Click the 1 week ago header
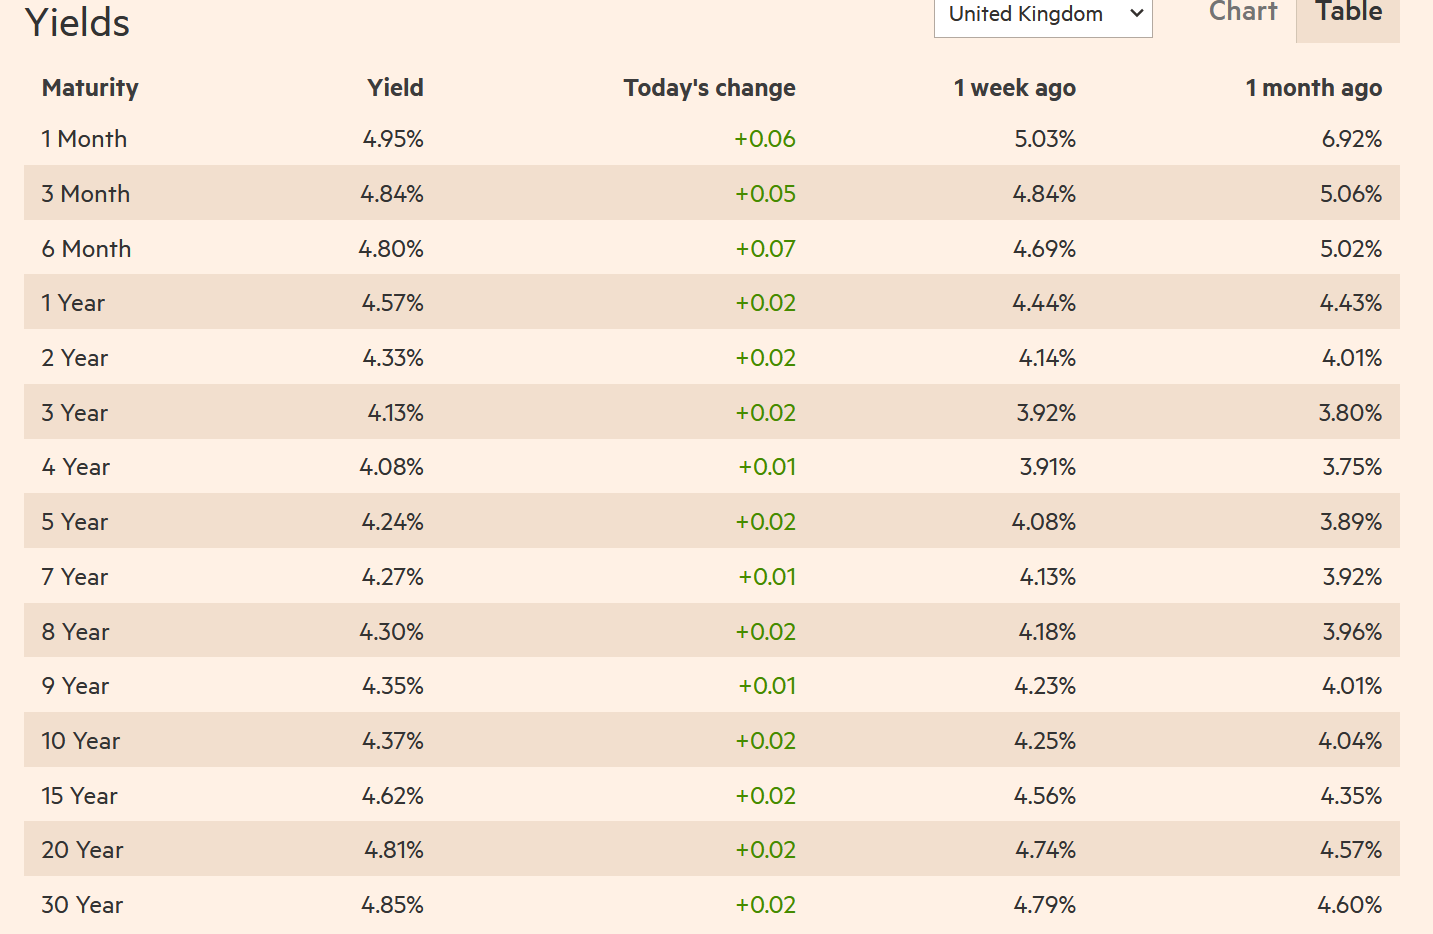Image resolution: width=1433 pixels, height=934 pixels. point(1014,88)
